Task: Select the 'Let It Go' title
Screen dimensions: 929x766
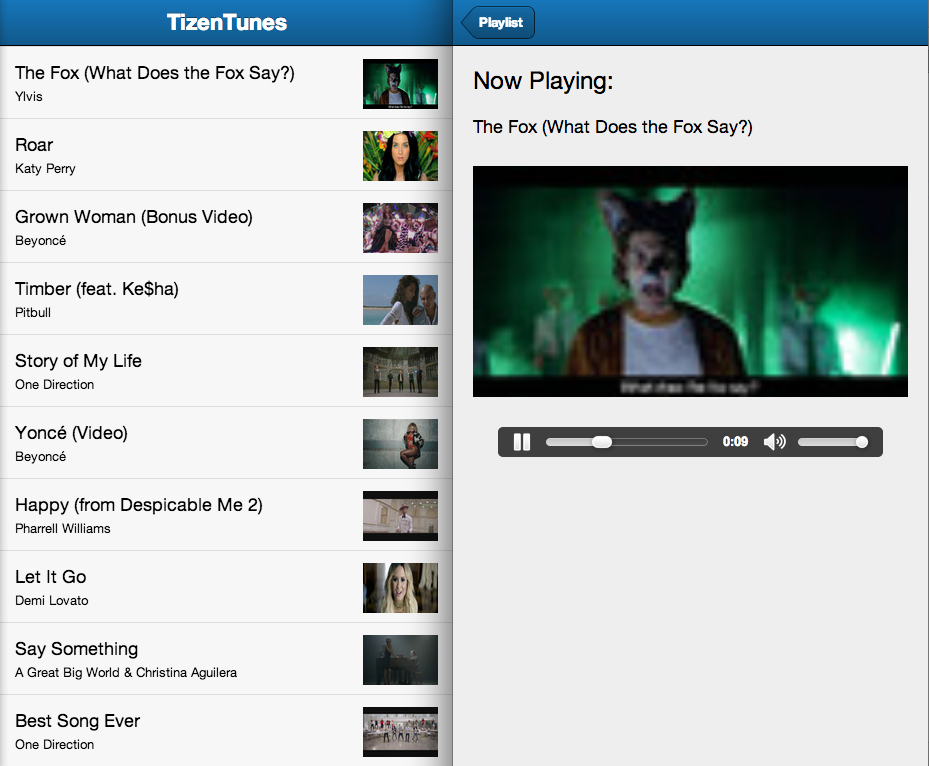Action: pyautogui.click(x=50, y=577)
